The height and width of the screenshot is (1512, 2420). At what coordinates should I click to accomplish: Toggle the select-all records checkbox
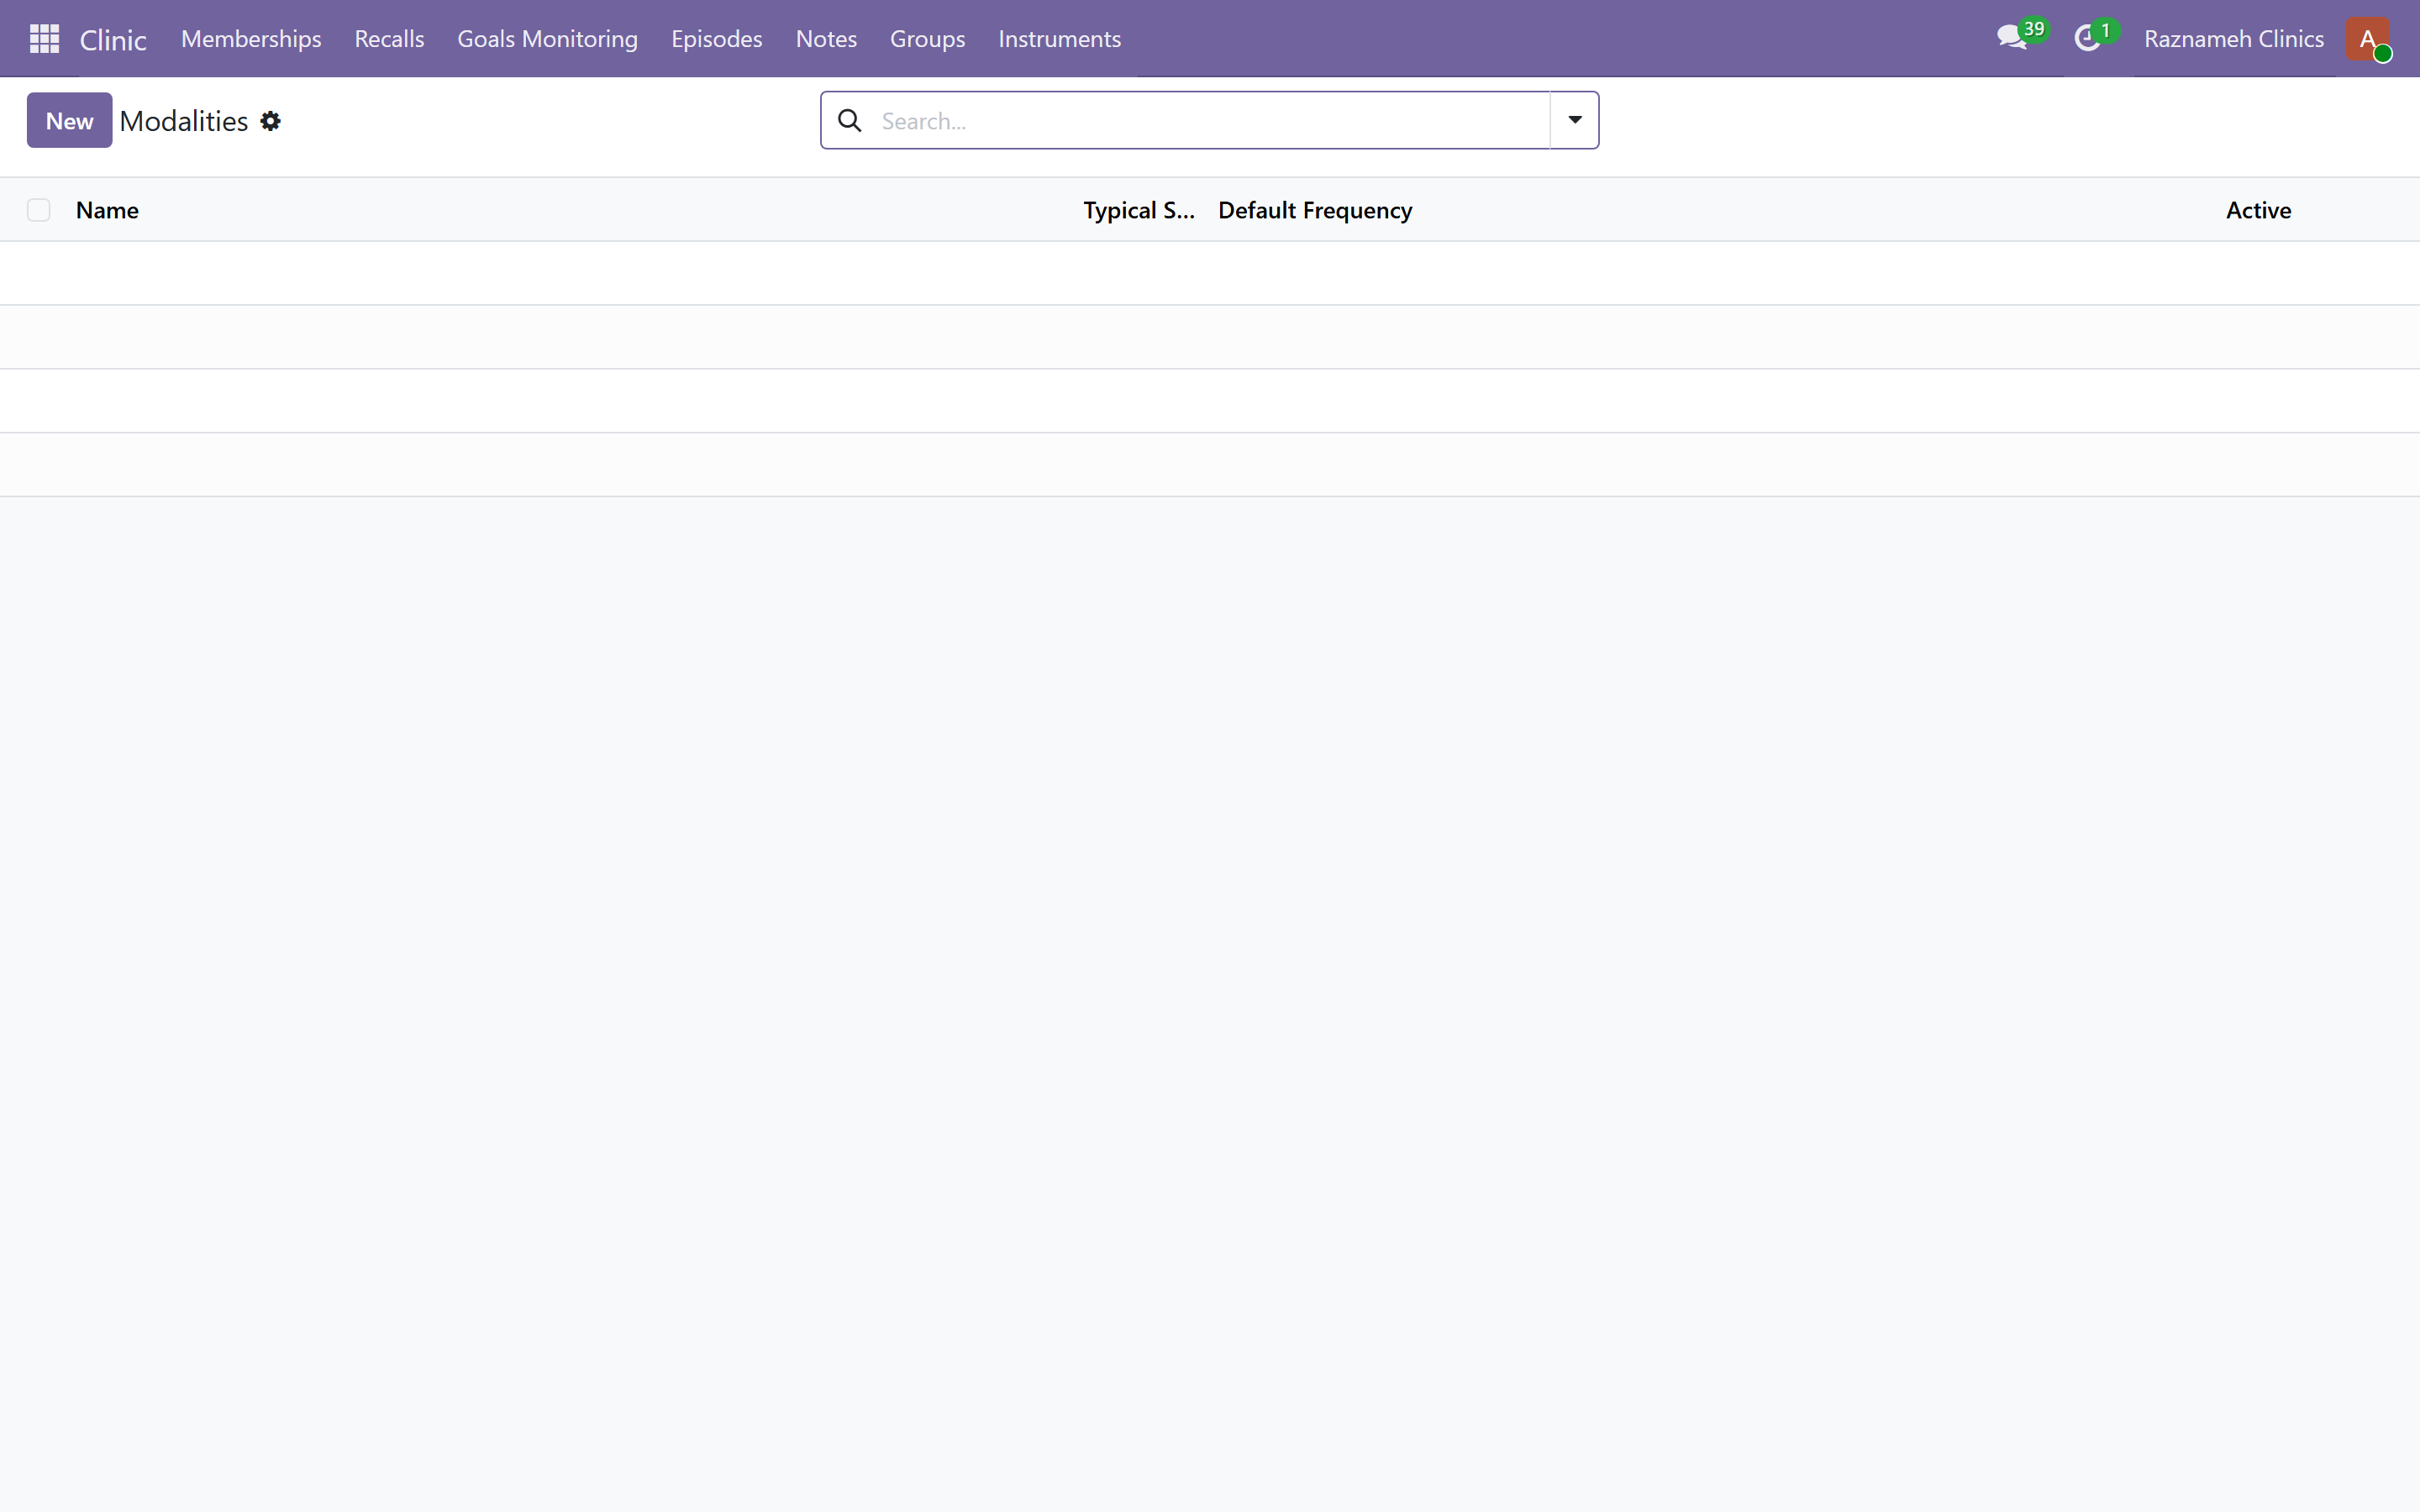[38, 210]
